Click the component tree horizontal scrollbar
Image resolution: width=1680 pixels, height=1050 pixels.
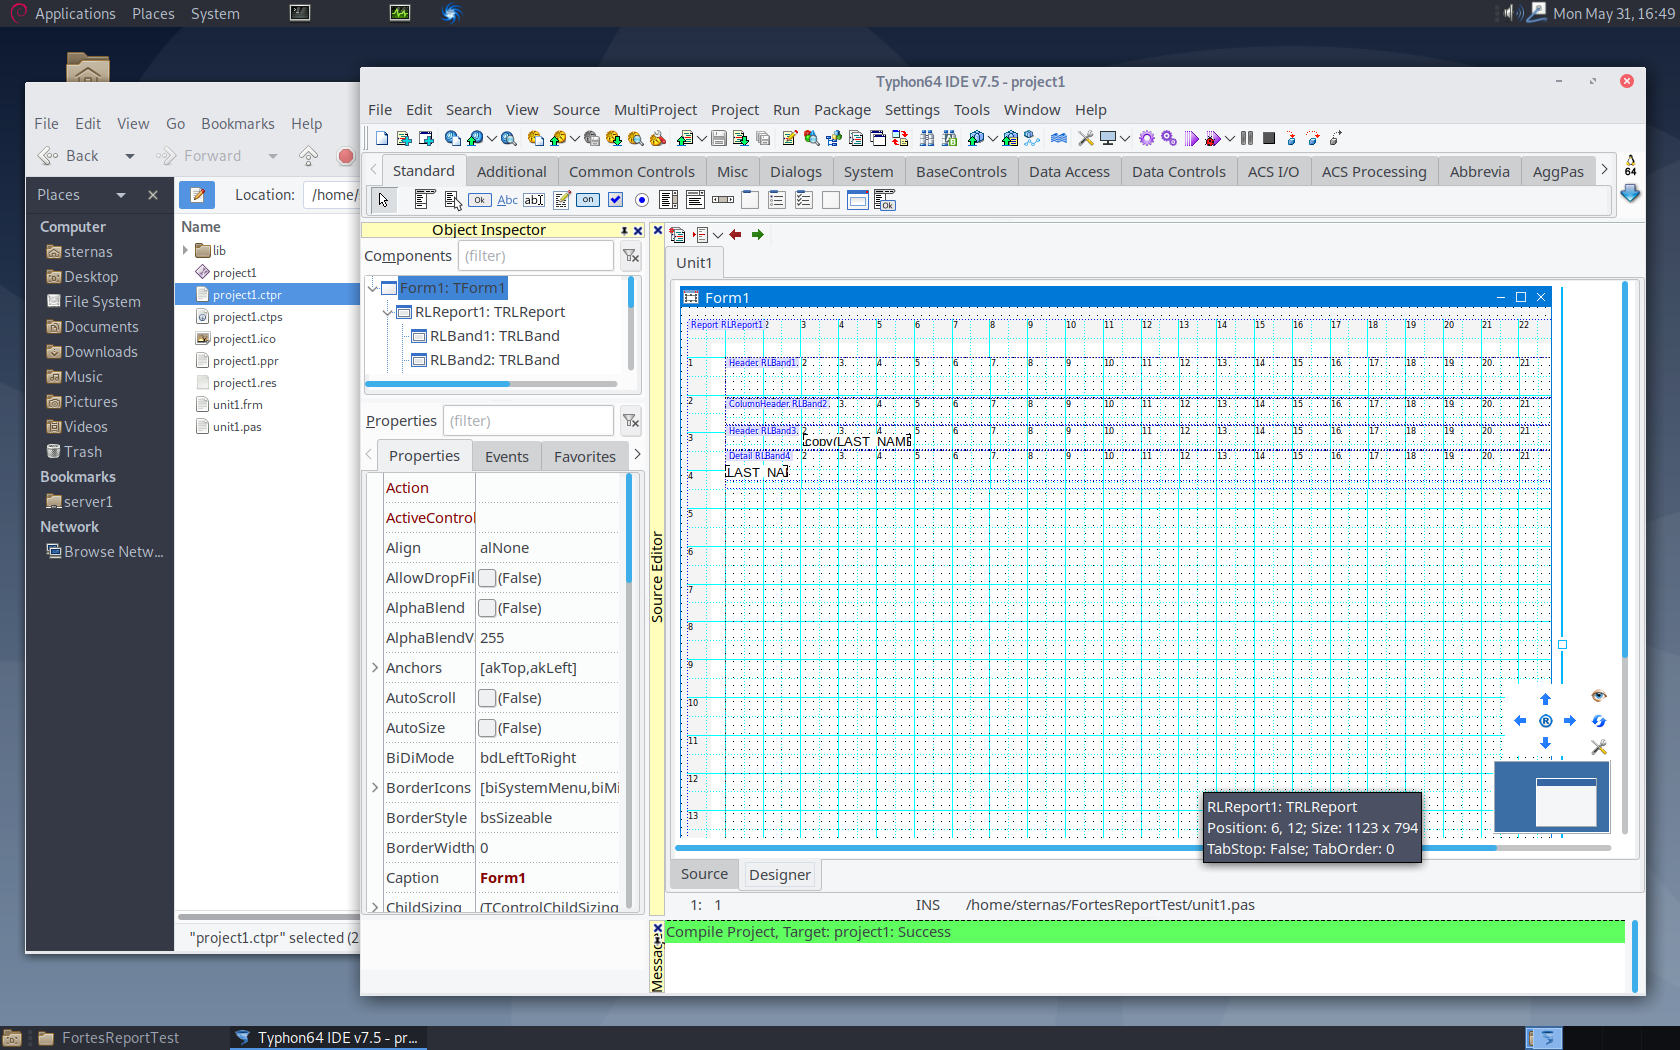[x=491, y=384]
